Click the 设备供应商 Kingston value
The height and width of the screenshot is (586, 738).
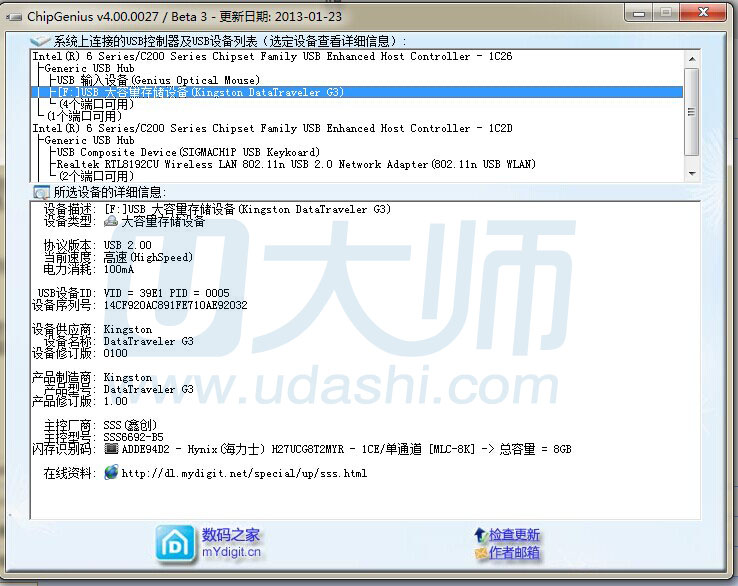point(128,329)
